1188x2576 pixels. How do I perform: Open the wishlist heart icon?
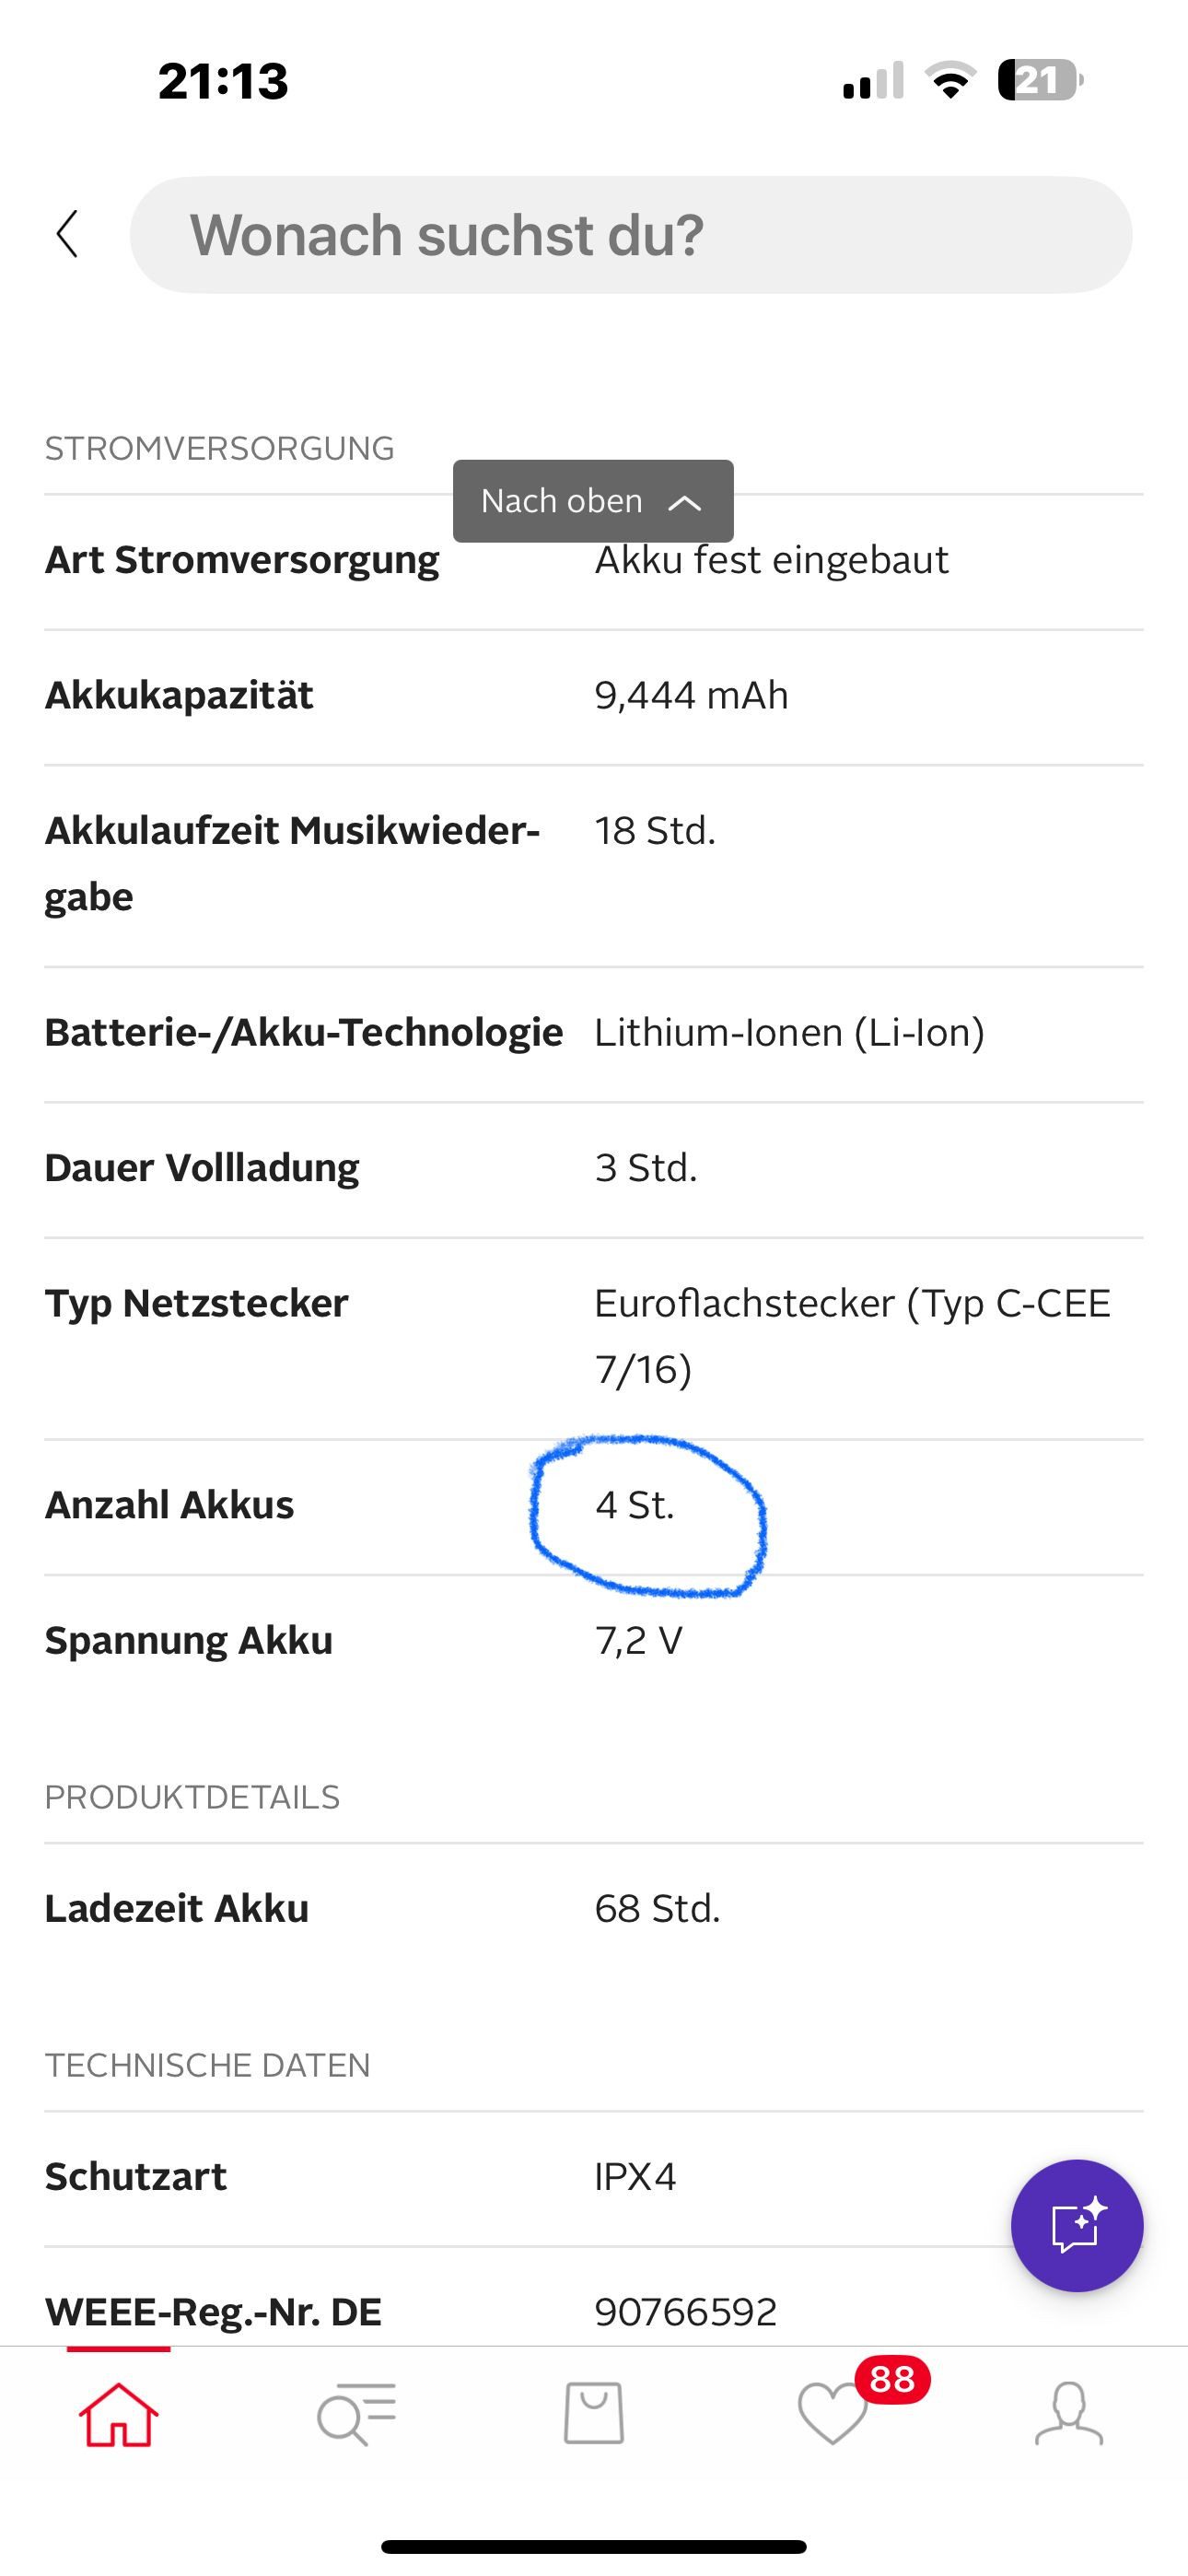pyautogui.click(x=832, y=2416)
